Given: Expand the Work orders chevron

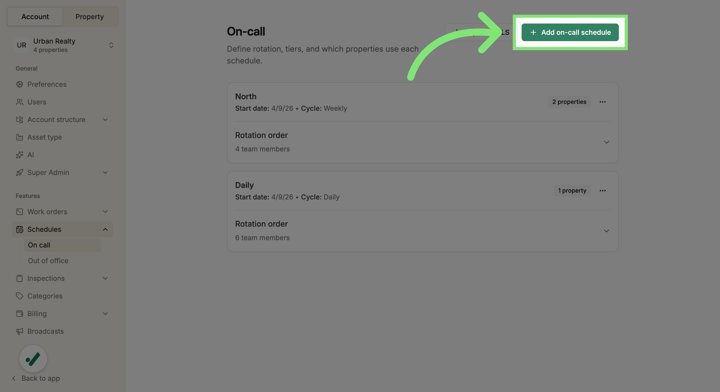Looking at the screenshot, I should [105, 212].
